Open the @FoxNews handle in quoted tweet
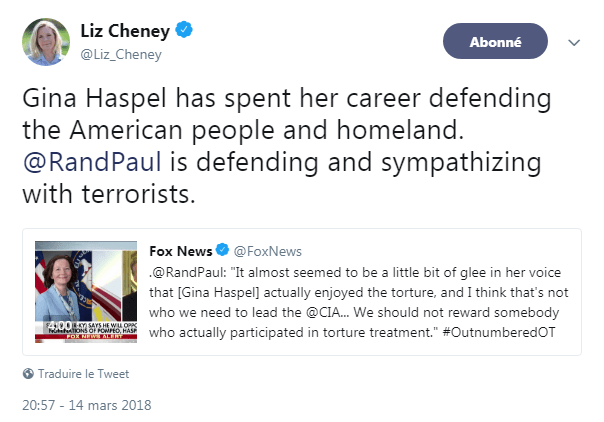The width and height of the screenshot is (604, 422). (267, 251)
